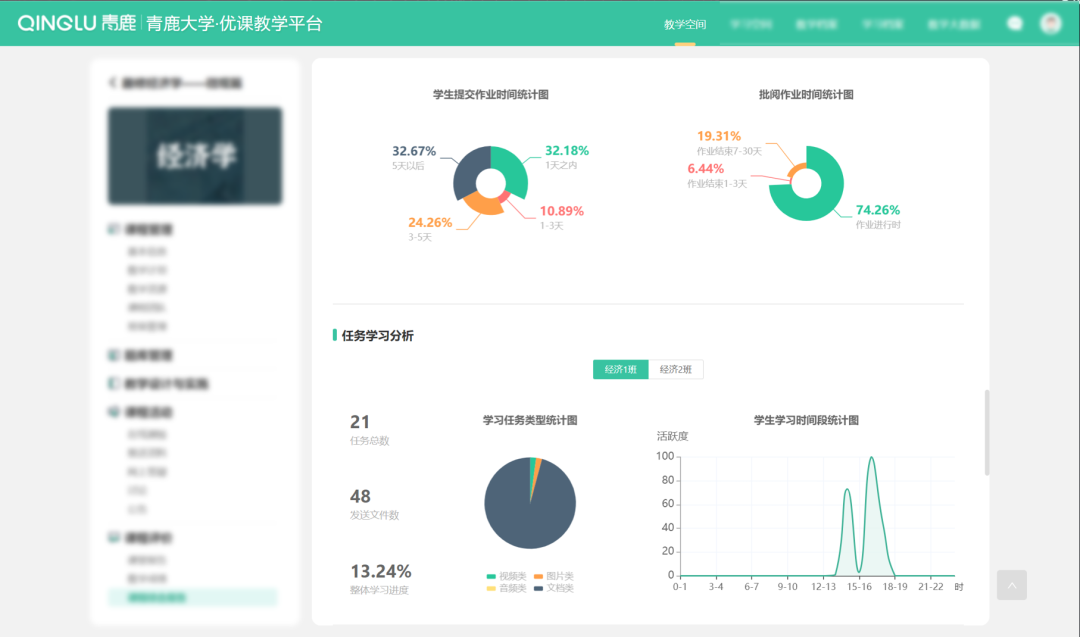Click the orange 24.26% donut segment
Screen dimensions: 1080x637
pos(483,205)
